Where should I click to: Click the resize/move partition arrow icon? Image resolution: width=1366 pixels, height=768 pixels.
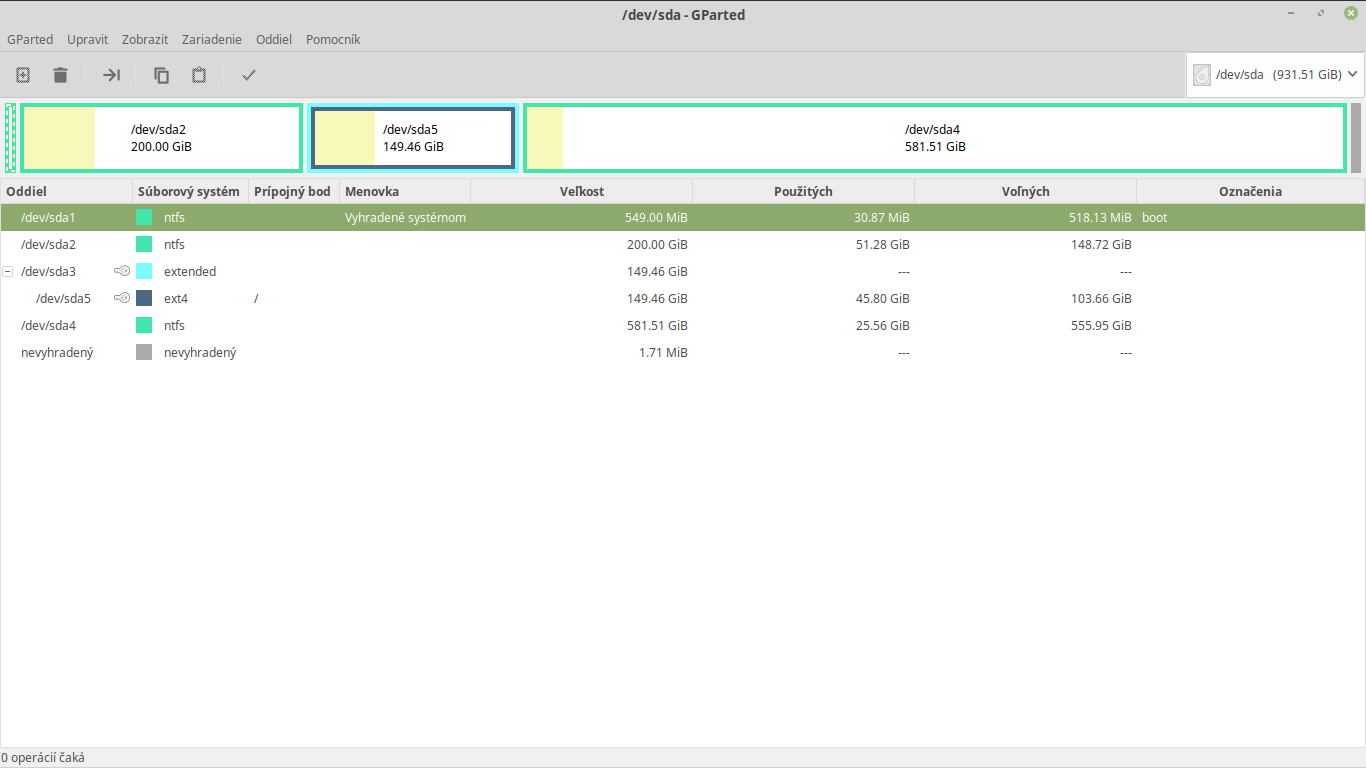[x=111, y=75]
